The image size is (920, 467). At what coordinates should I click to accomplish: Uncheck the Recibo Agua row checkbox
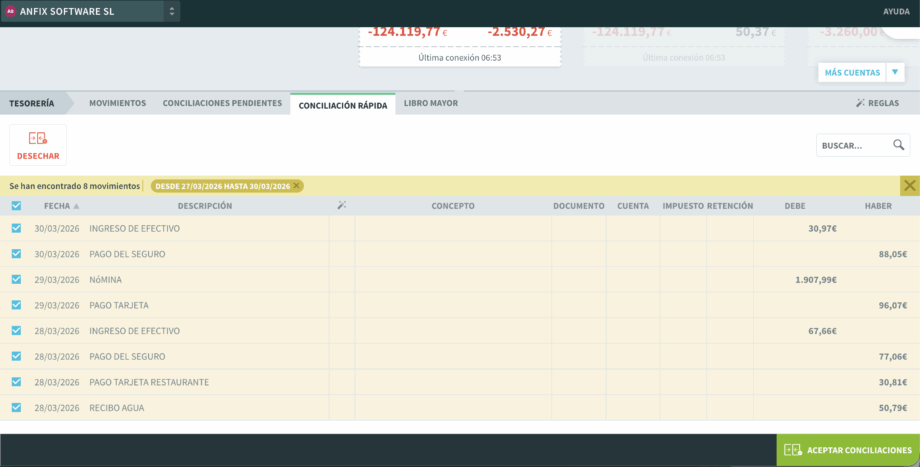point(16,407)
